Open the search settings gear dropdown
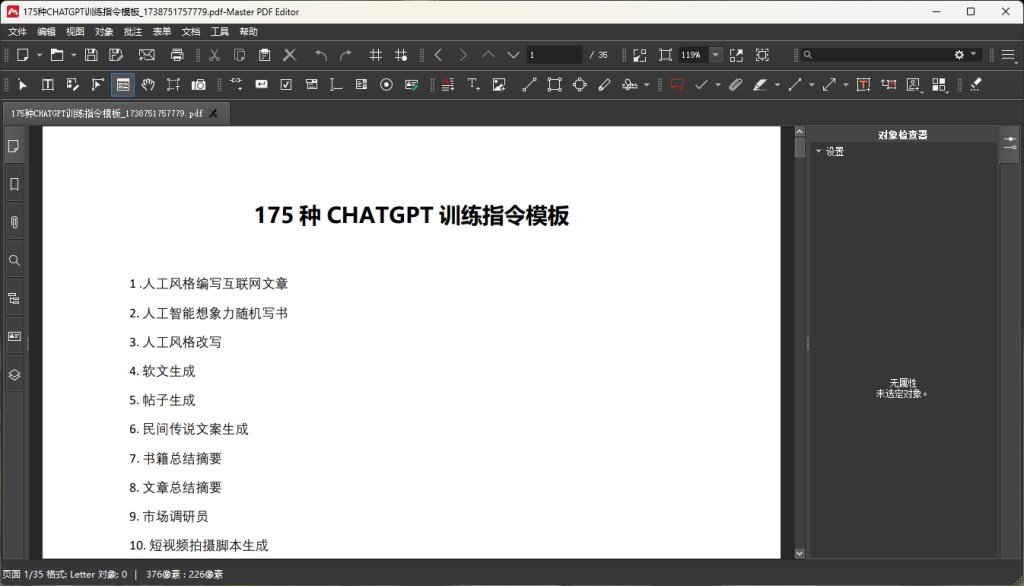 point(964,55)
